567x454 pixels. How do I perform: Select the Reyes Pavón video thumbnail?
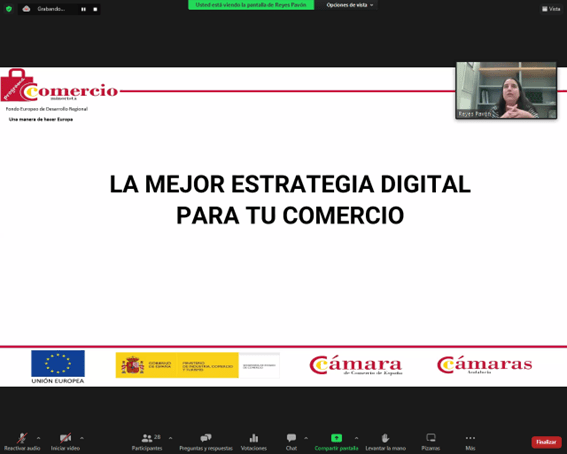pos(506,90)
